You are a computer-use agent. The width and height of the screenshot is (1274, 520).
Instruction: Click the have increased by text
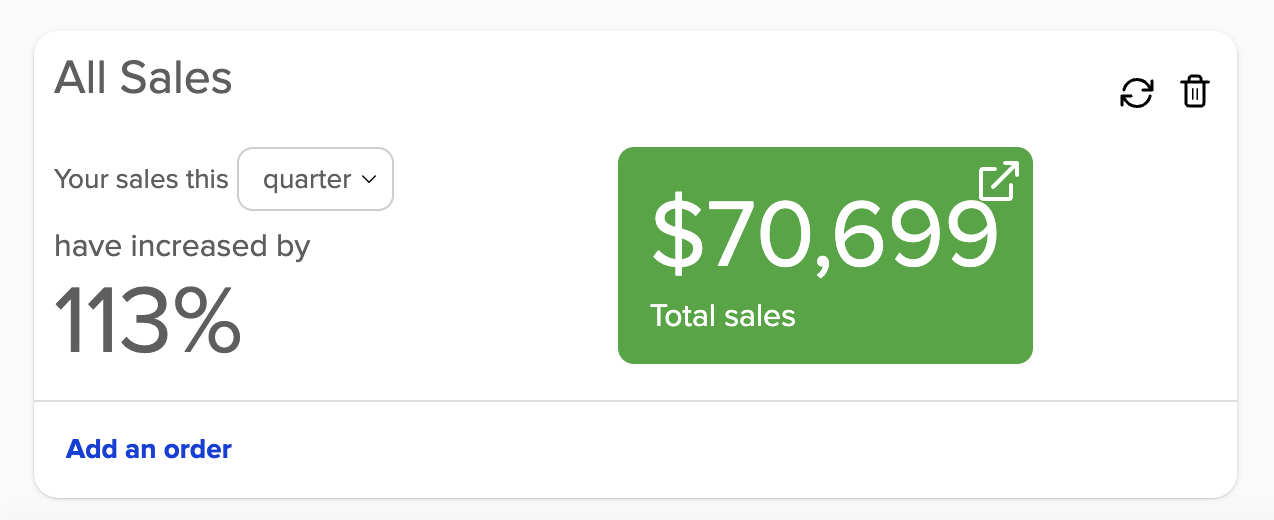coord(182,246)
